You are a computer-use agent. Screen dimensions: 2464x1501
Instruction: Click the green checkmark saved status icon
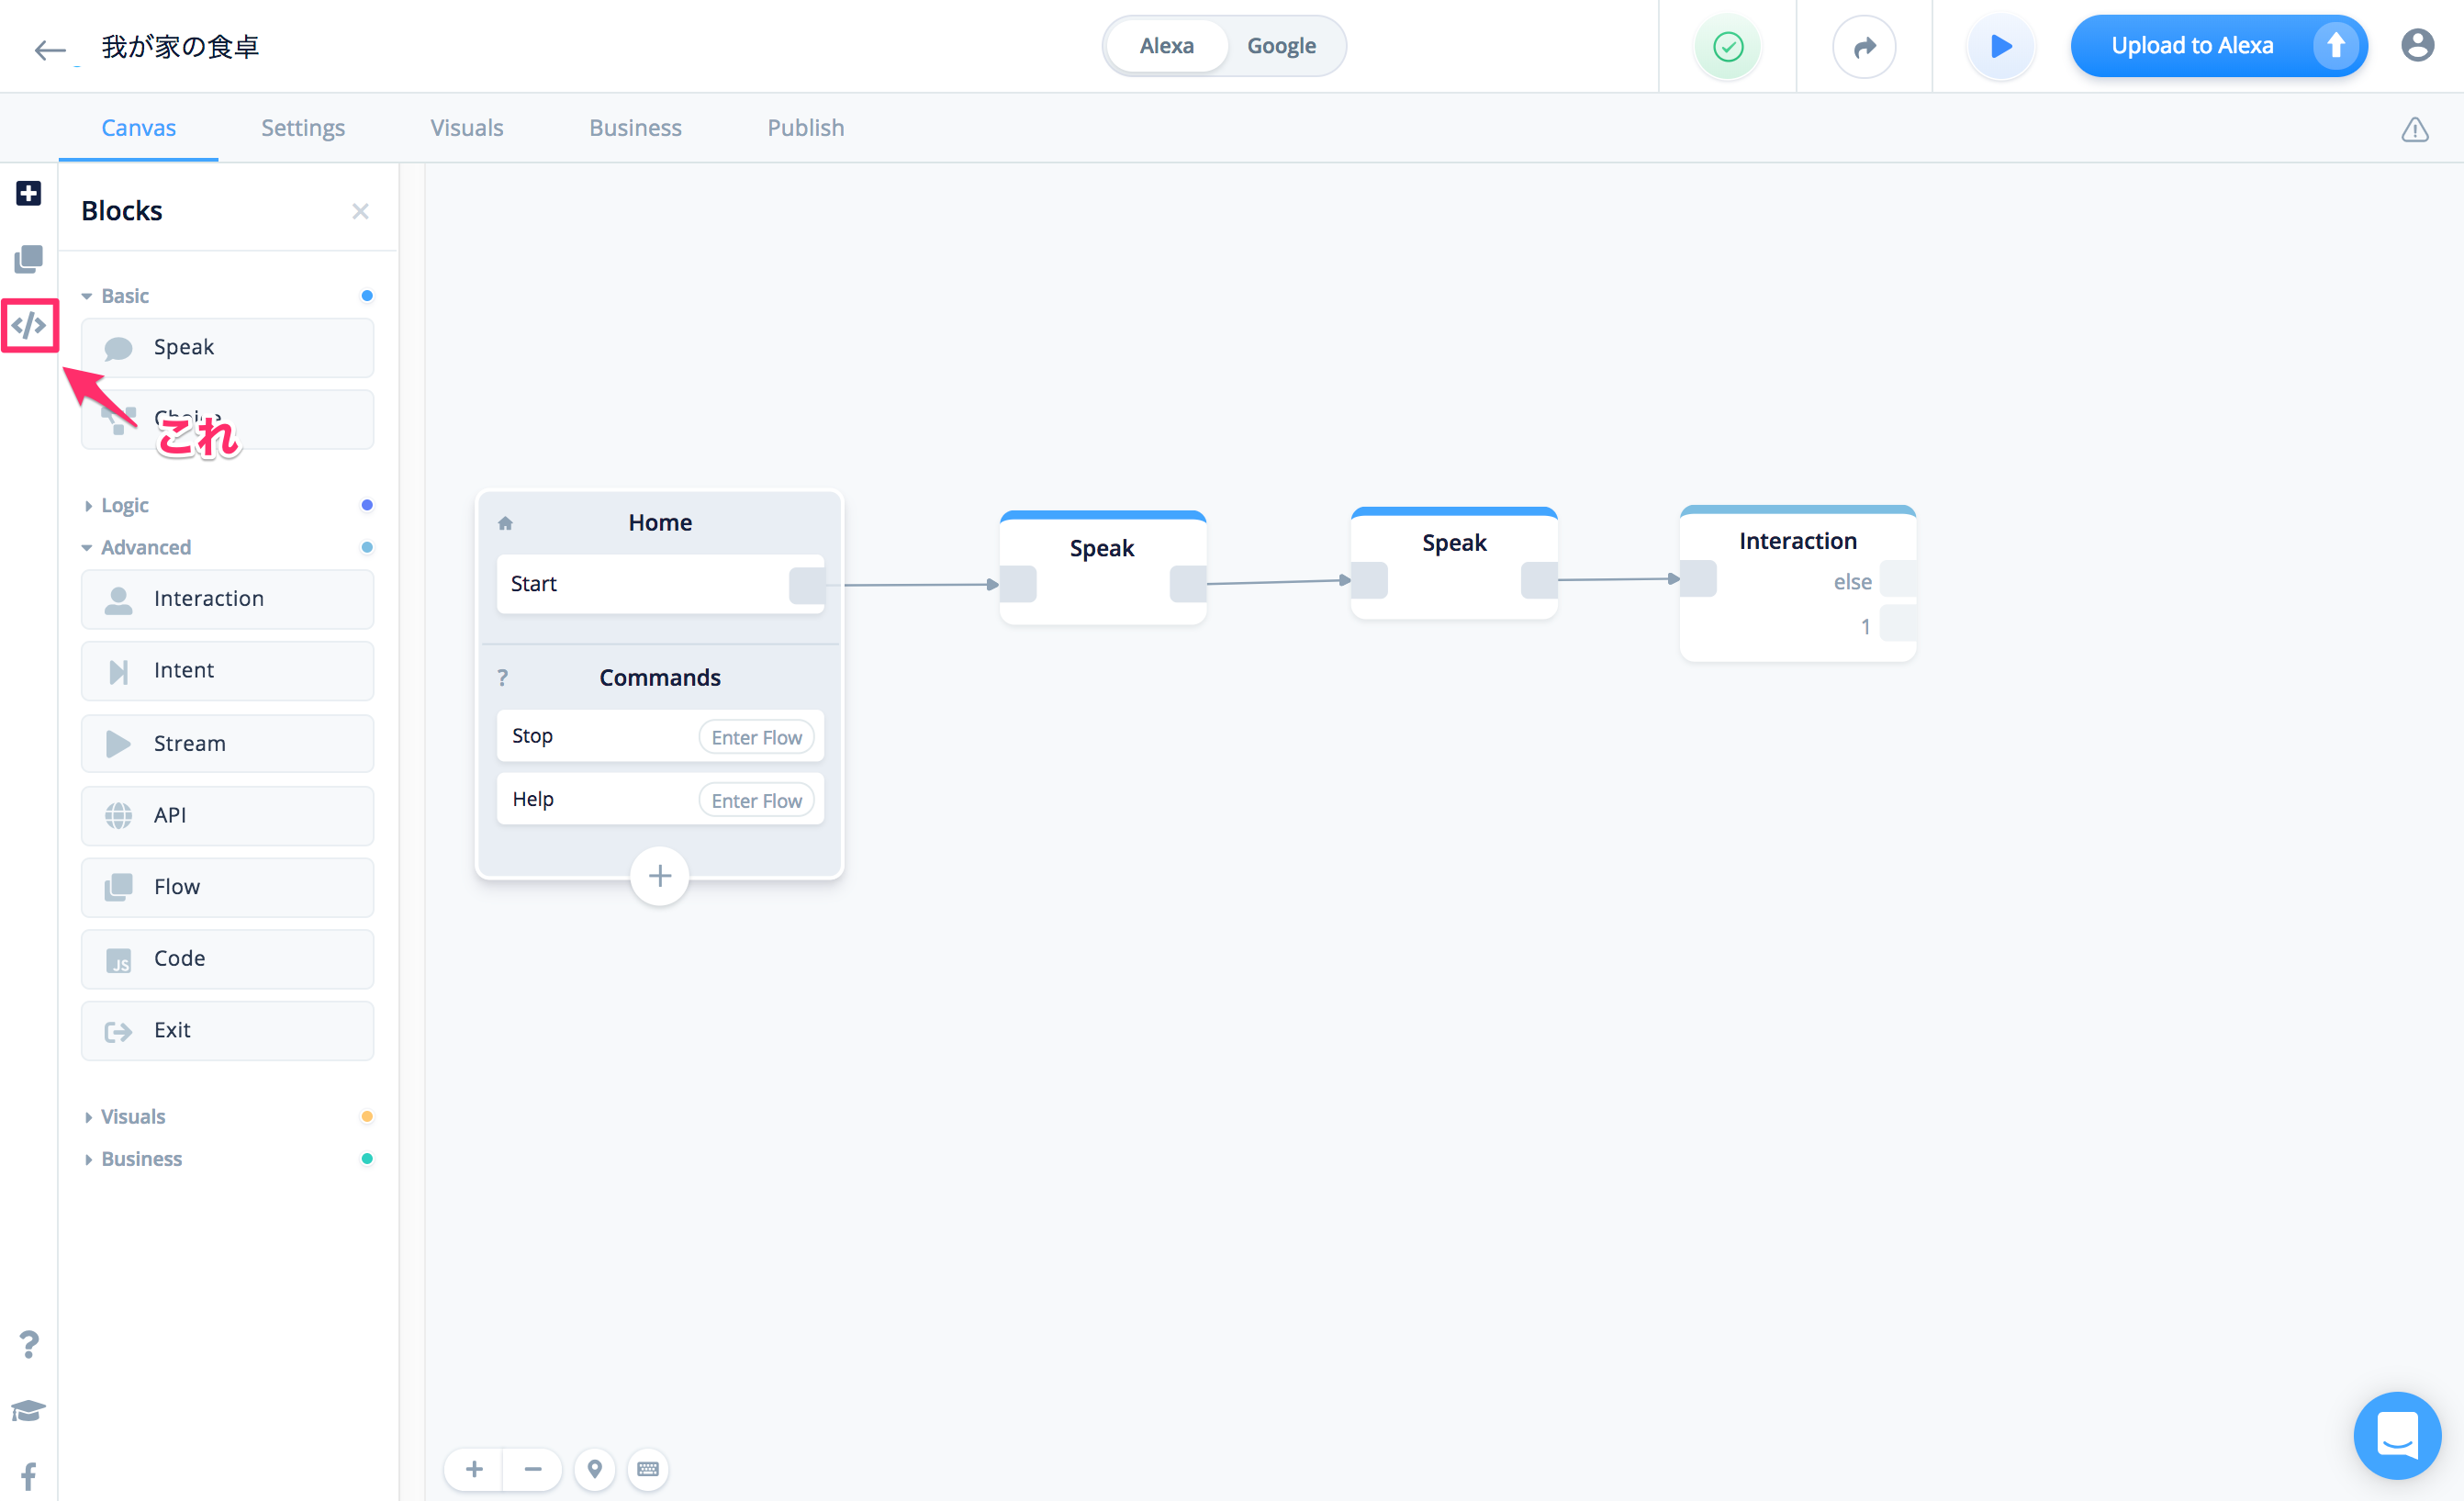click(1727, 46)
